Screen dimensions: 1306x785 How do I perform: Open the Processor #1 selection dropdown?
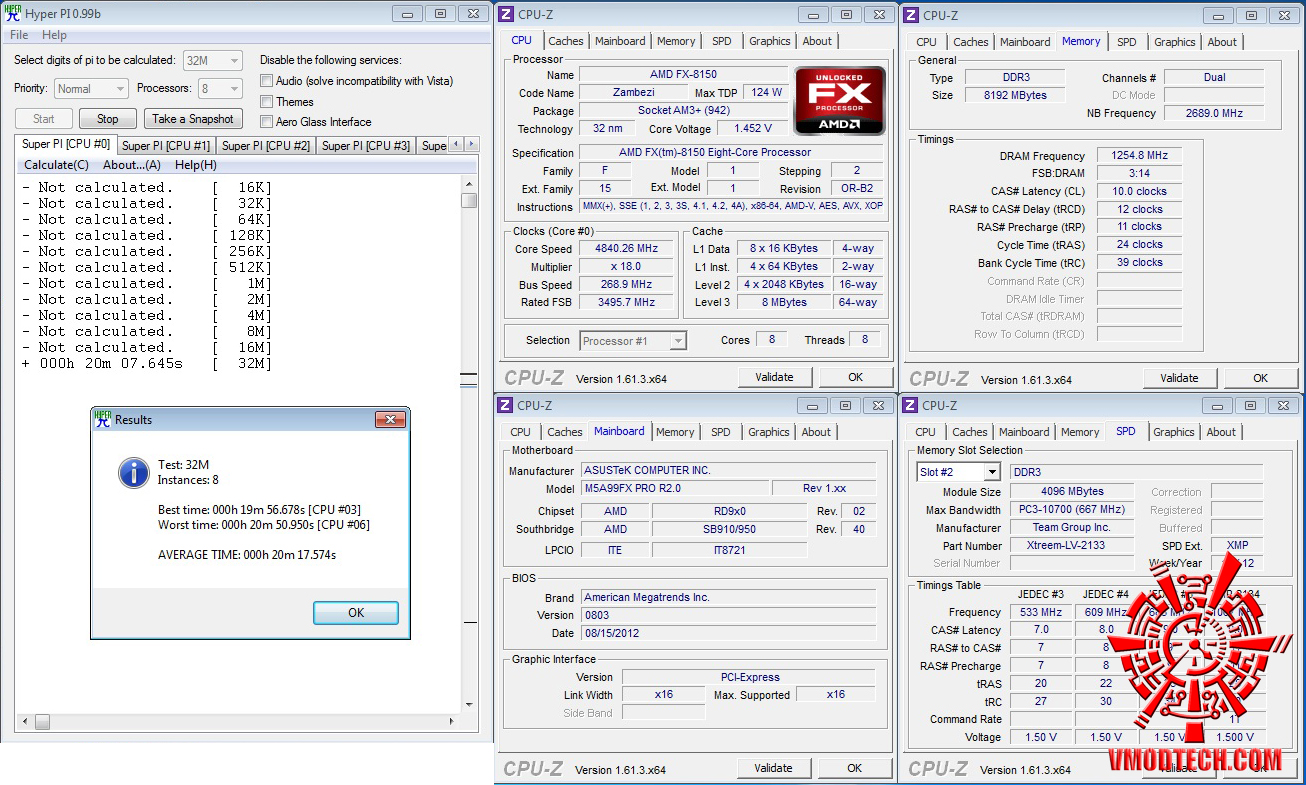(633, 341)
